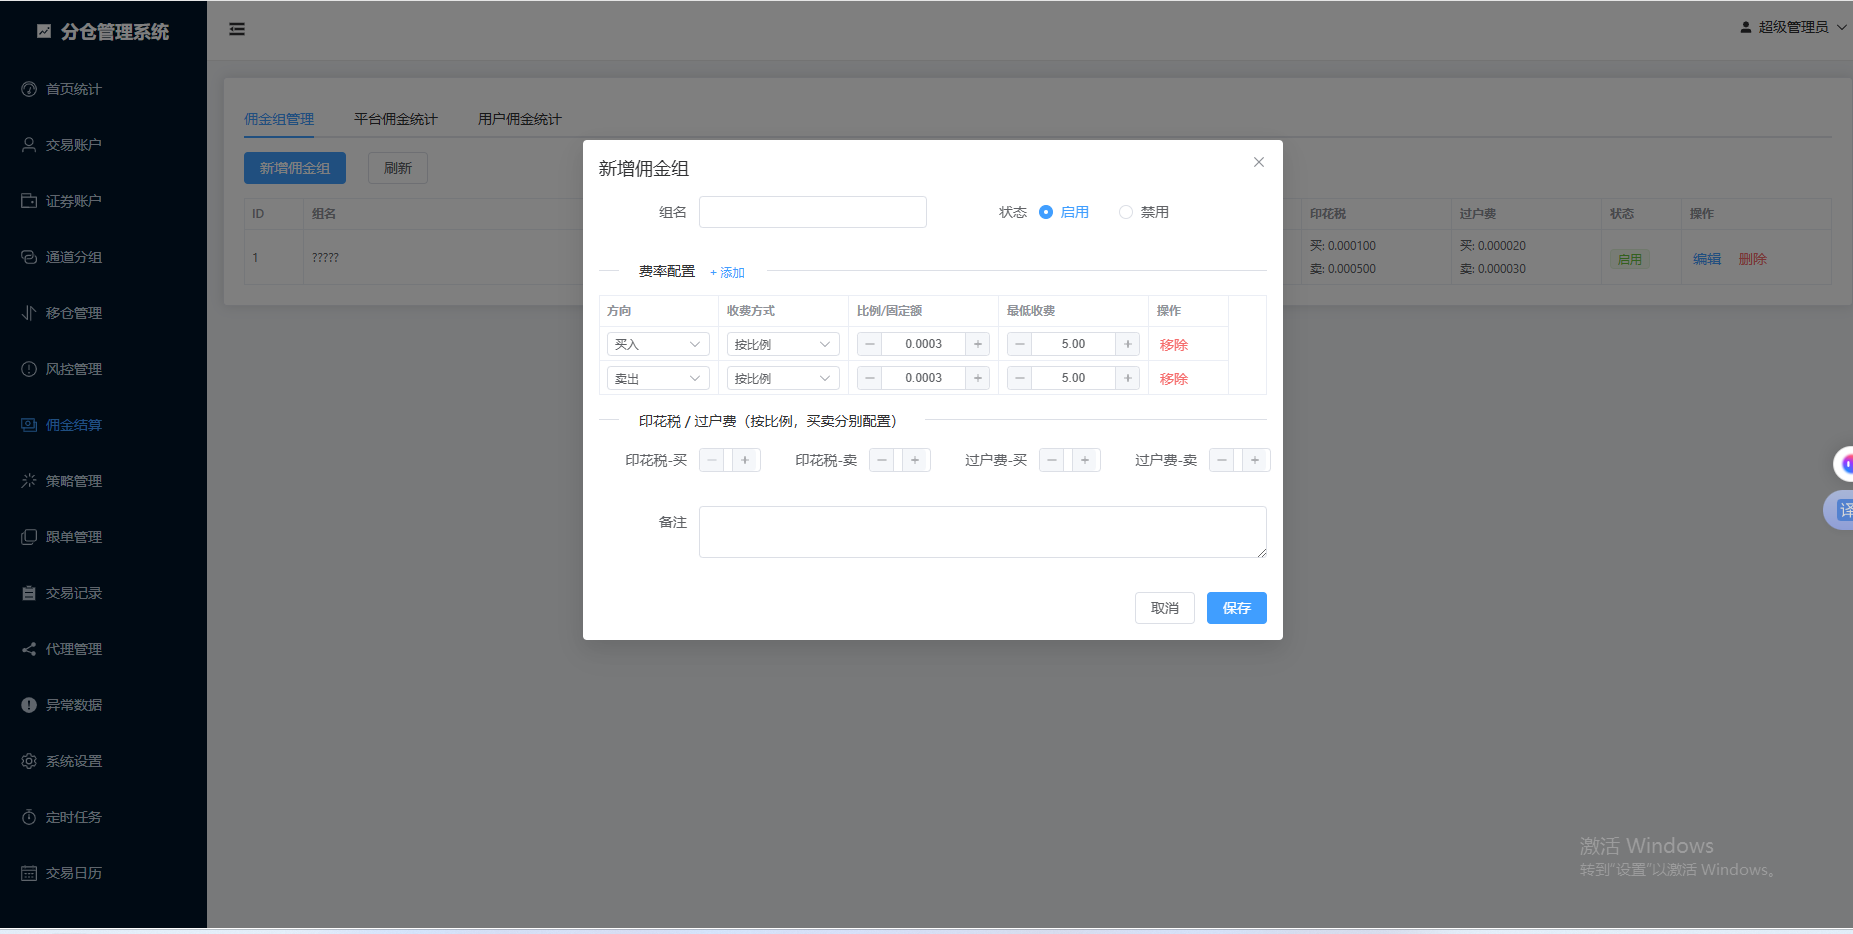Collapse the sidebar with the hamburger icon
The image size is (1853, 934).
[237, 29]
